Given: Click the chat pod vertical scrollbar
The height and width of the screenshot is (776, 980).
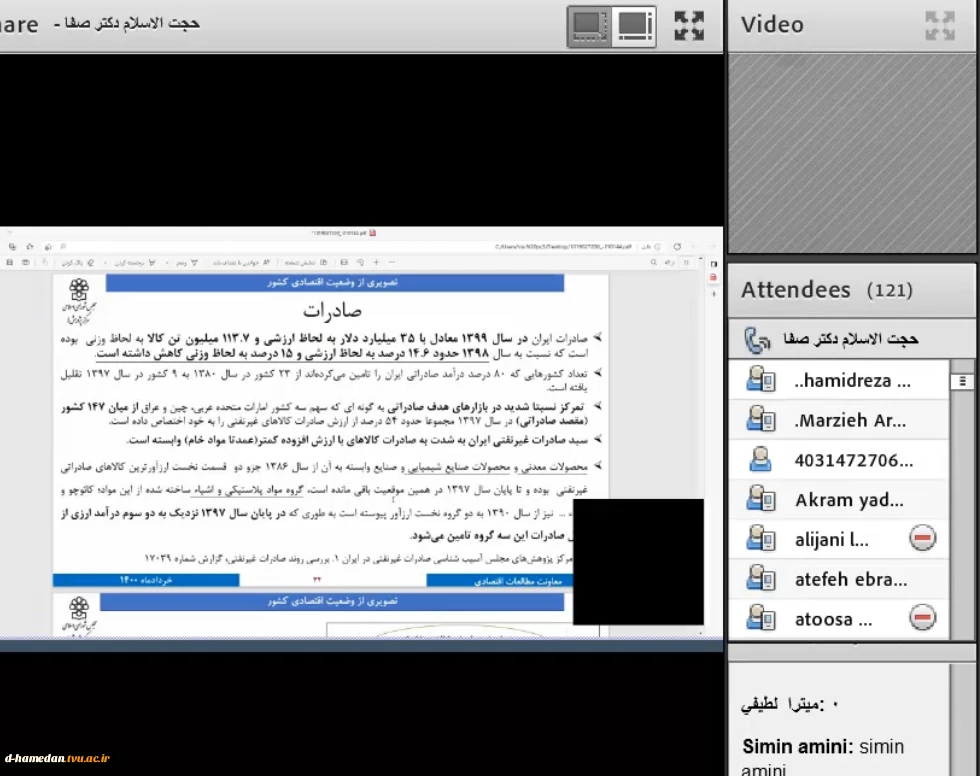Looking at the screenshot, I should click(x=962, y=720).
